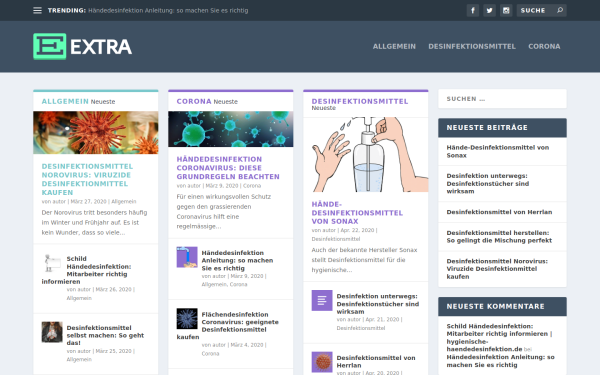Click CORONA column heading
Viewport: 600px width, 375px height.
click(x=194, y=101)
